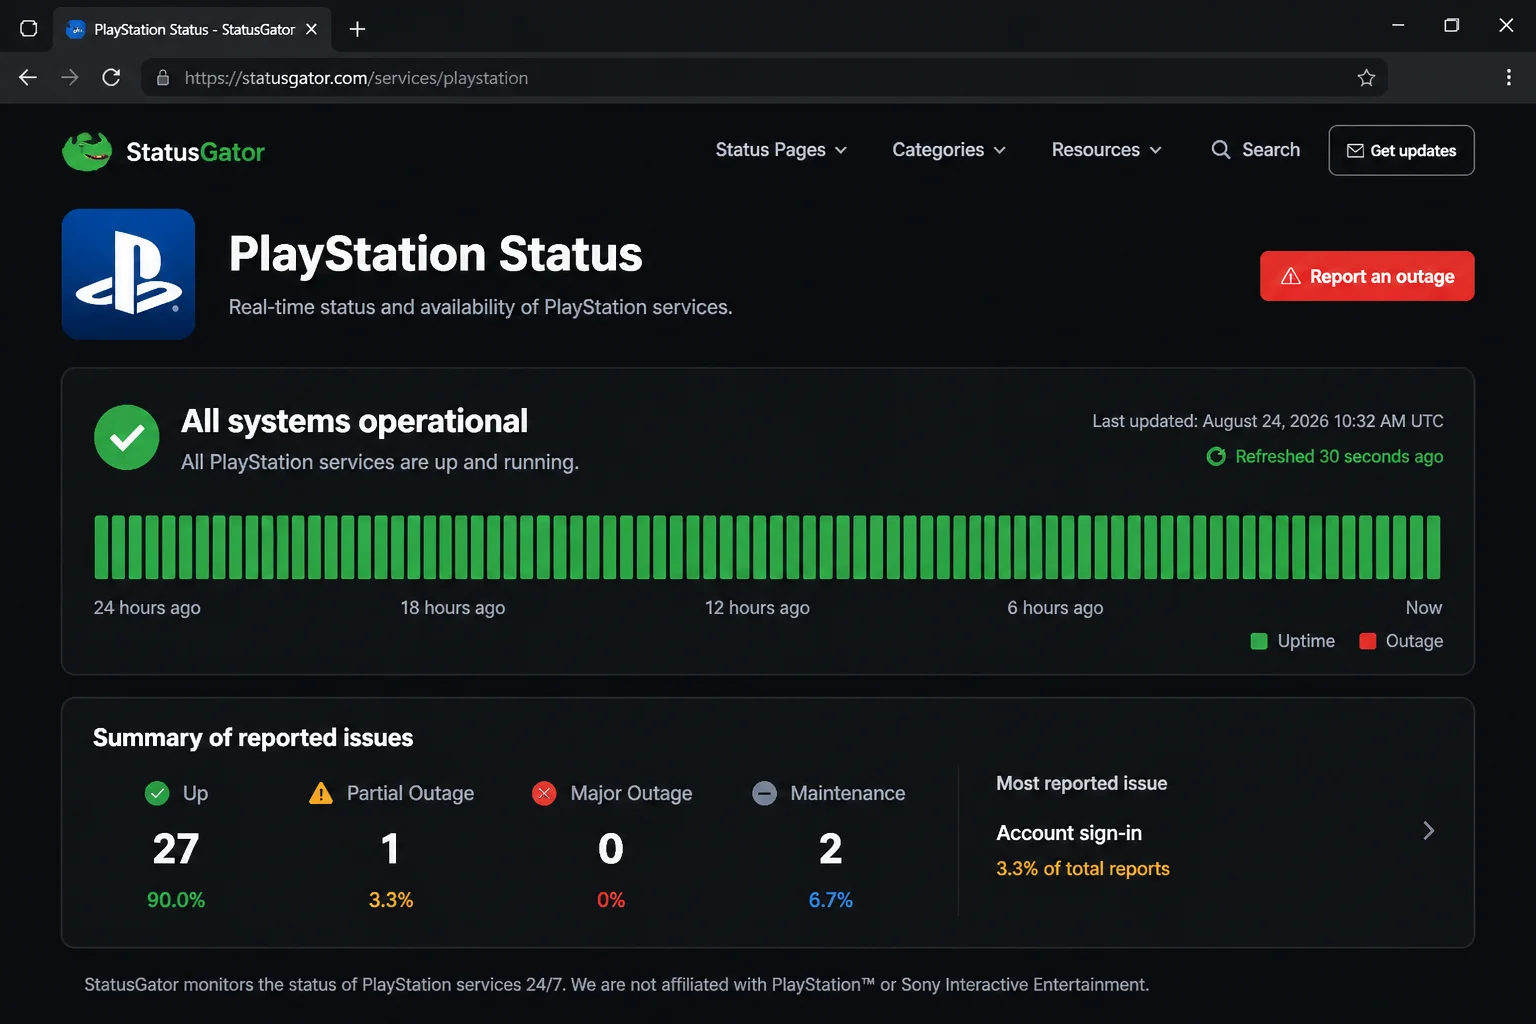1536x1024 pixels.
Task: Open the browser three-dot menu
Action: coord(1508,78)
